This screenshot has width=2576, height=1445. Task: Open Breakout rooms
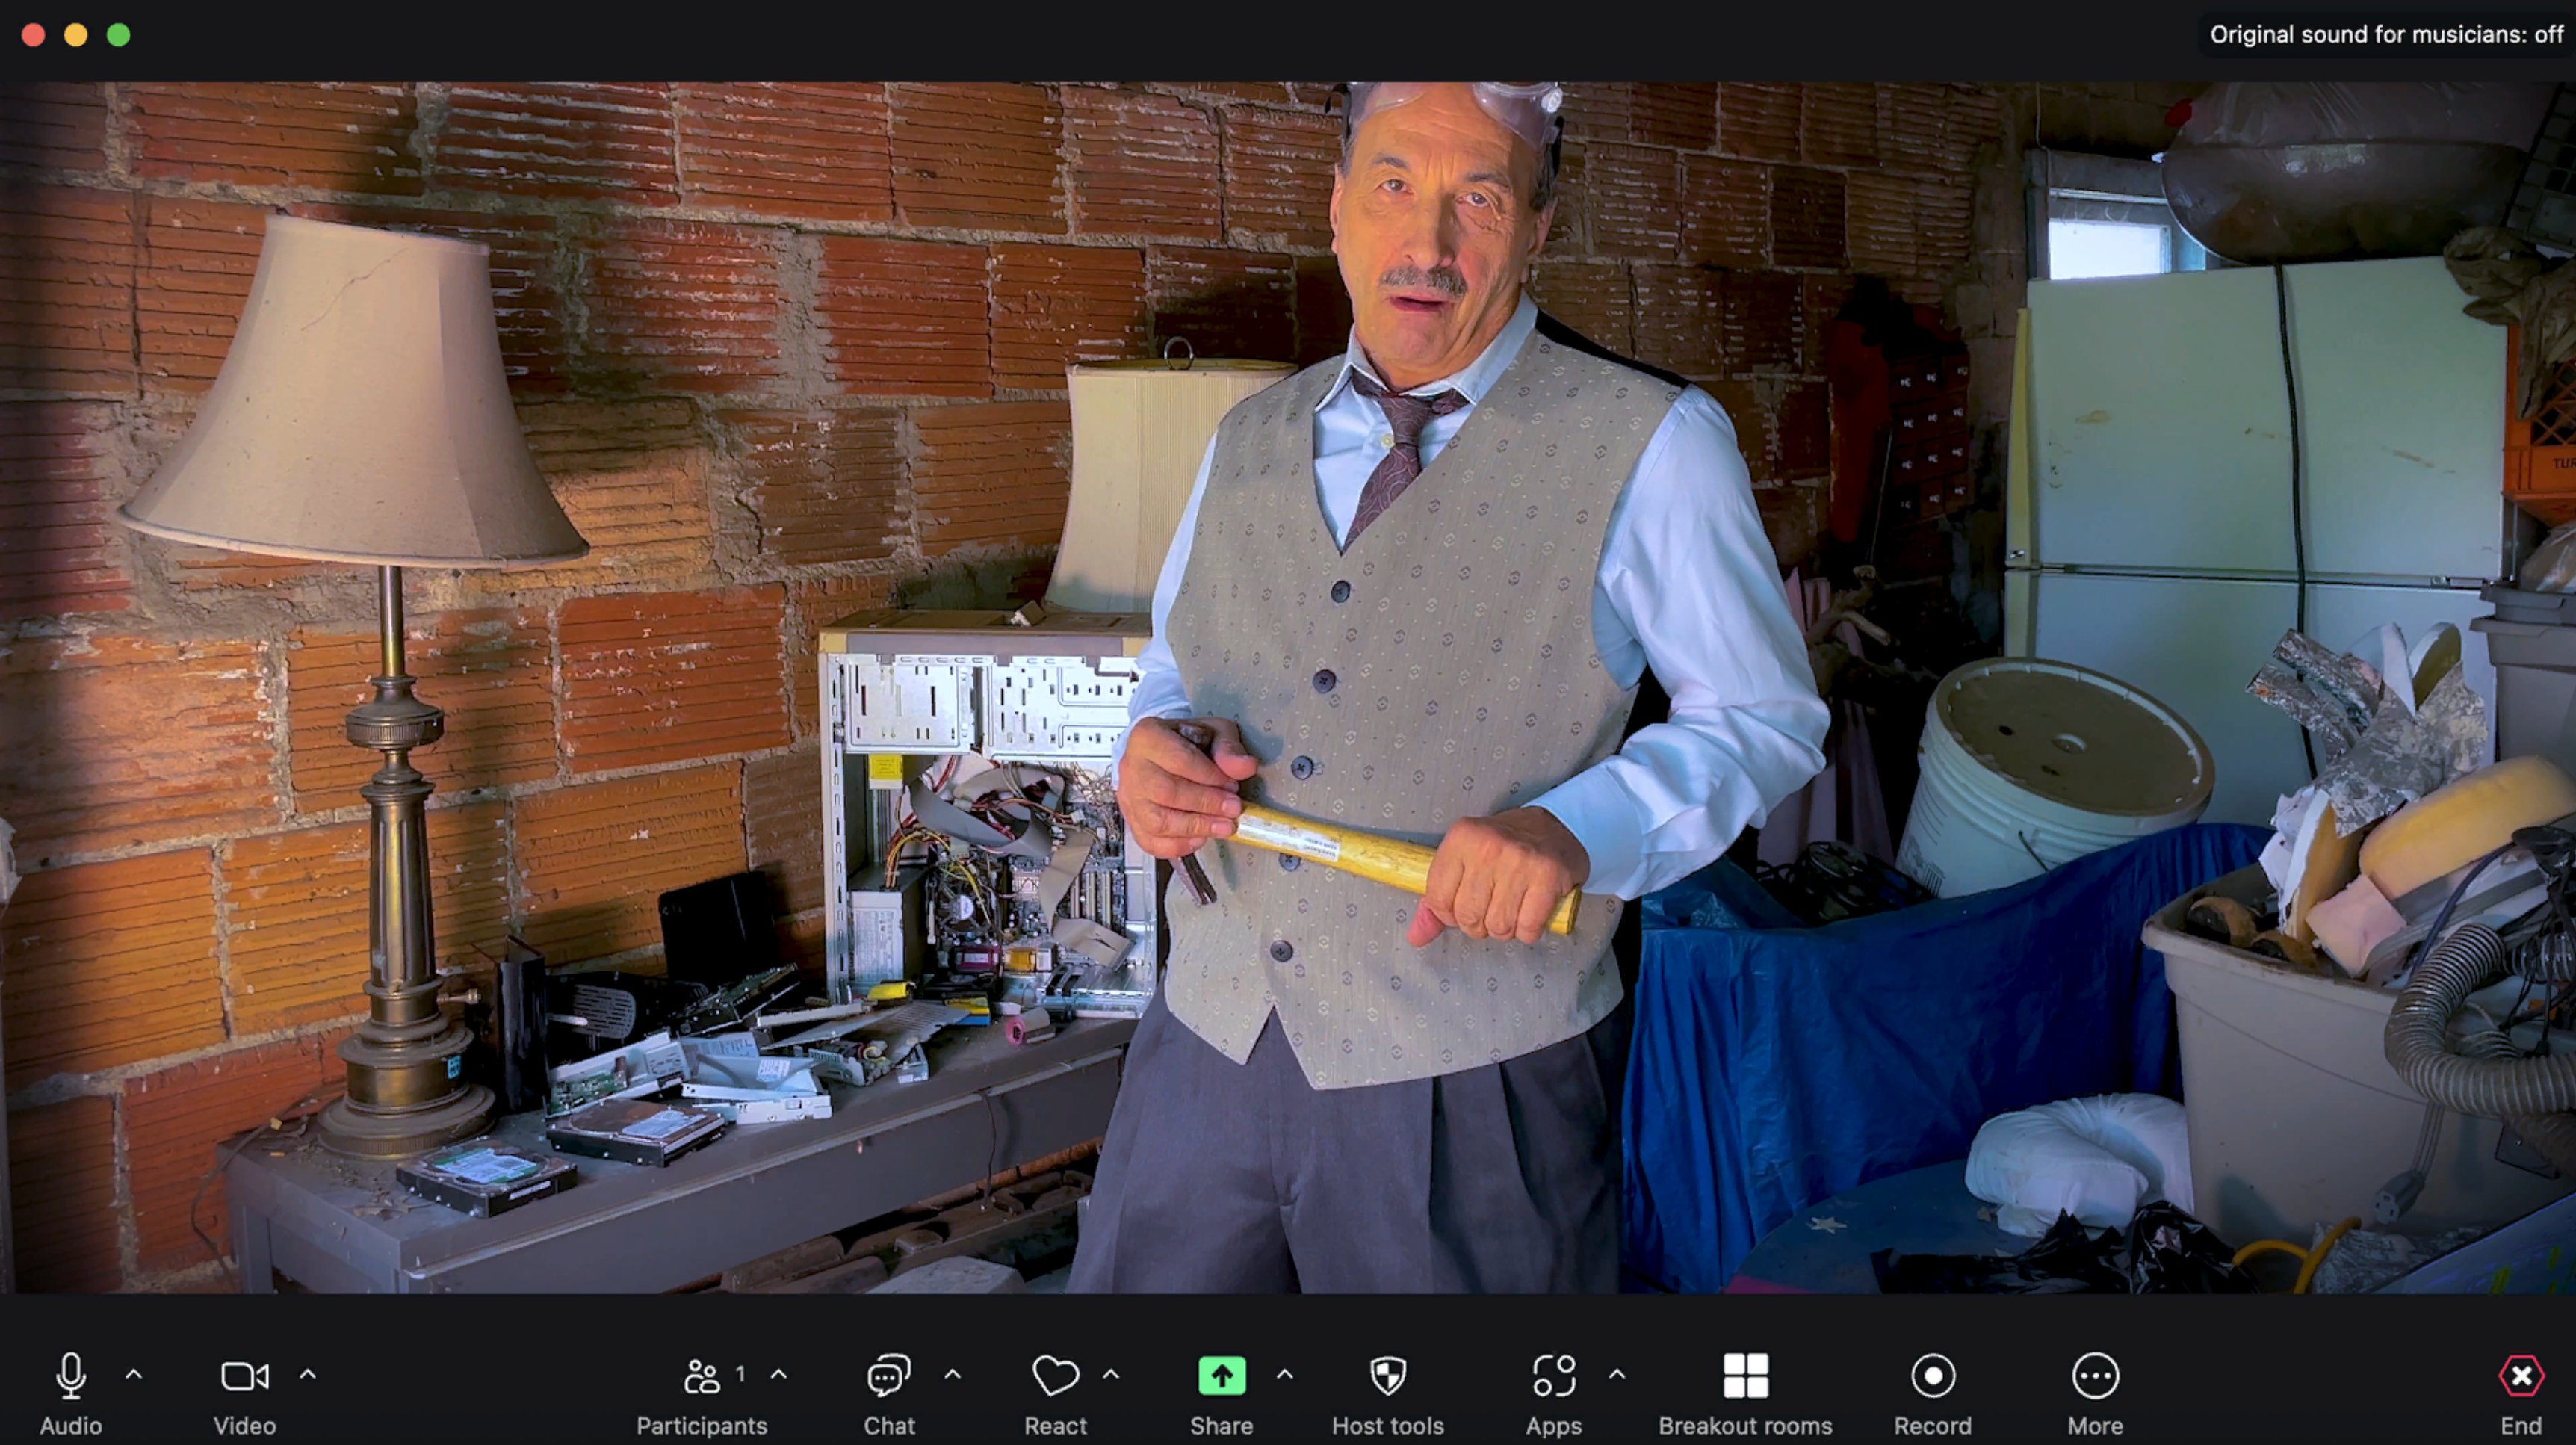pos(1745,1378)
